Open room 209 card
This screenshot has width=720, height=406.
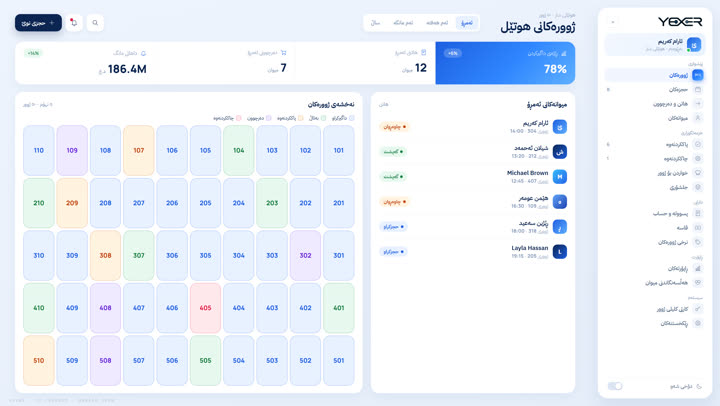72,203
